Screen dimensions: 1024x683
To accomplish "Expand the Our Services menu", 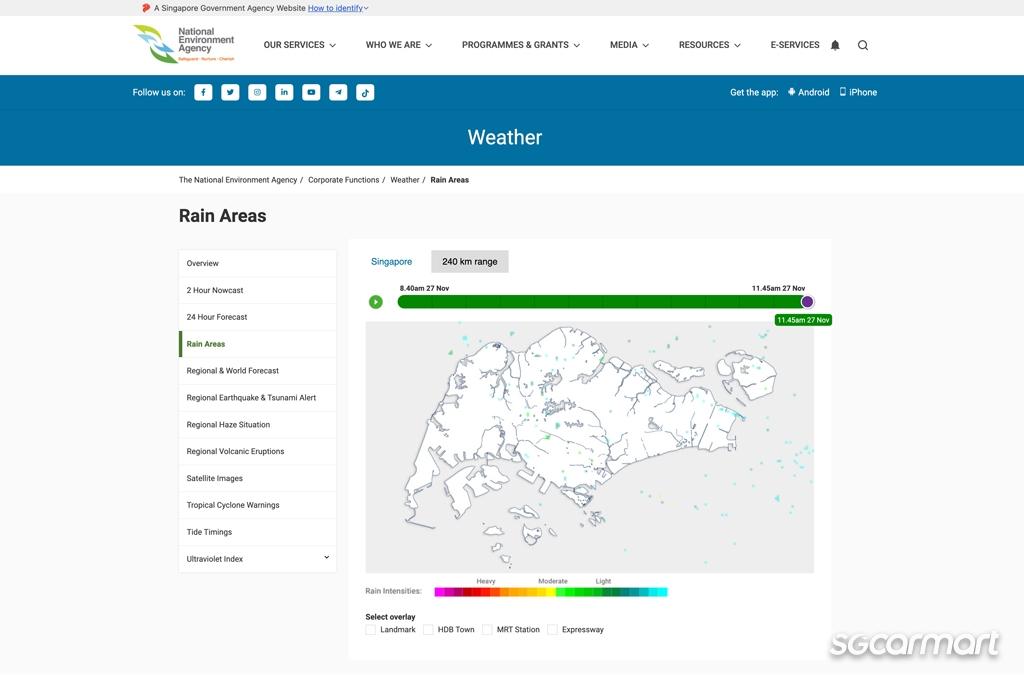I will pos(299,45).
